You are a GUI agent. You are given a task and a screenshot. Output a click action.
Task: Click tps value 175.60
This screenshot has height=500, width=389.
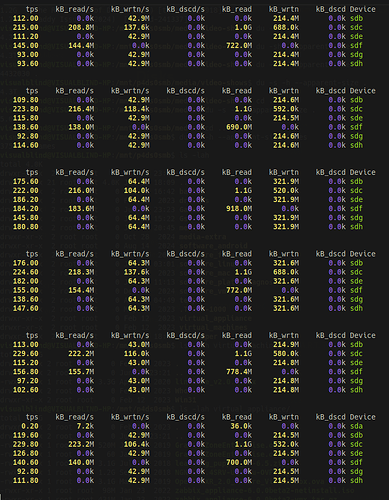(x=26, y=182)
